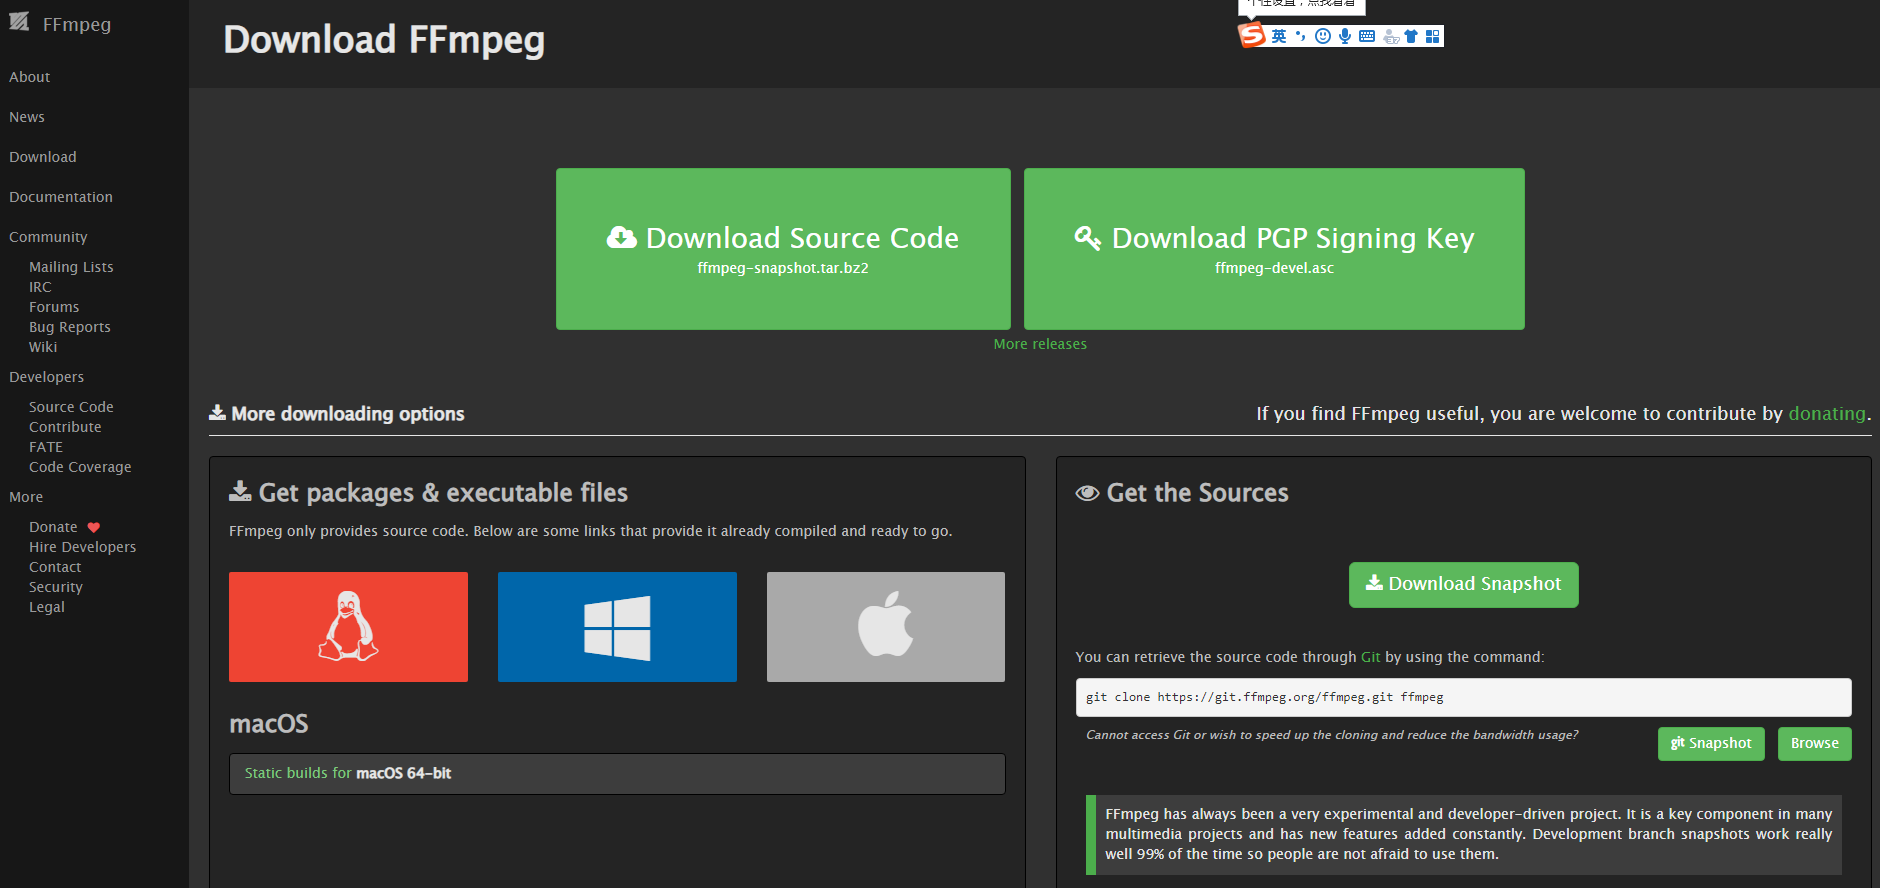The image size is (1880, 888).
Task: Click the Download PGP Signing Key button
Action: tap(1274, 249)
